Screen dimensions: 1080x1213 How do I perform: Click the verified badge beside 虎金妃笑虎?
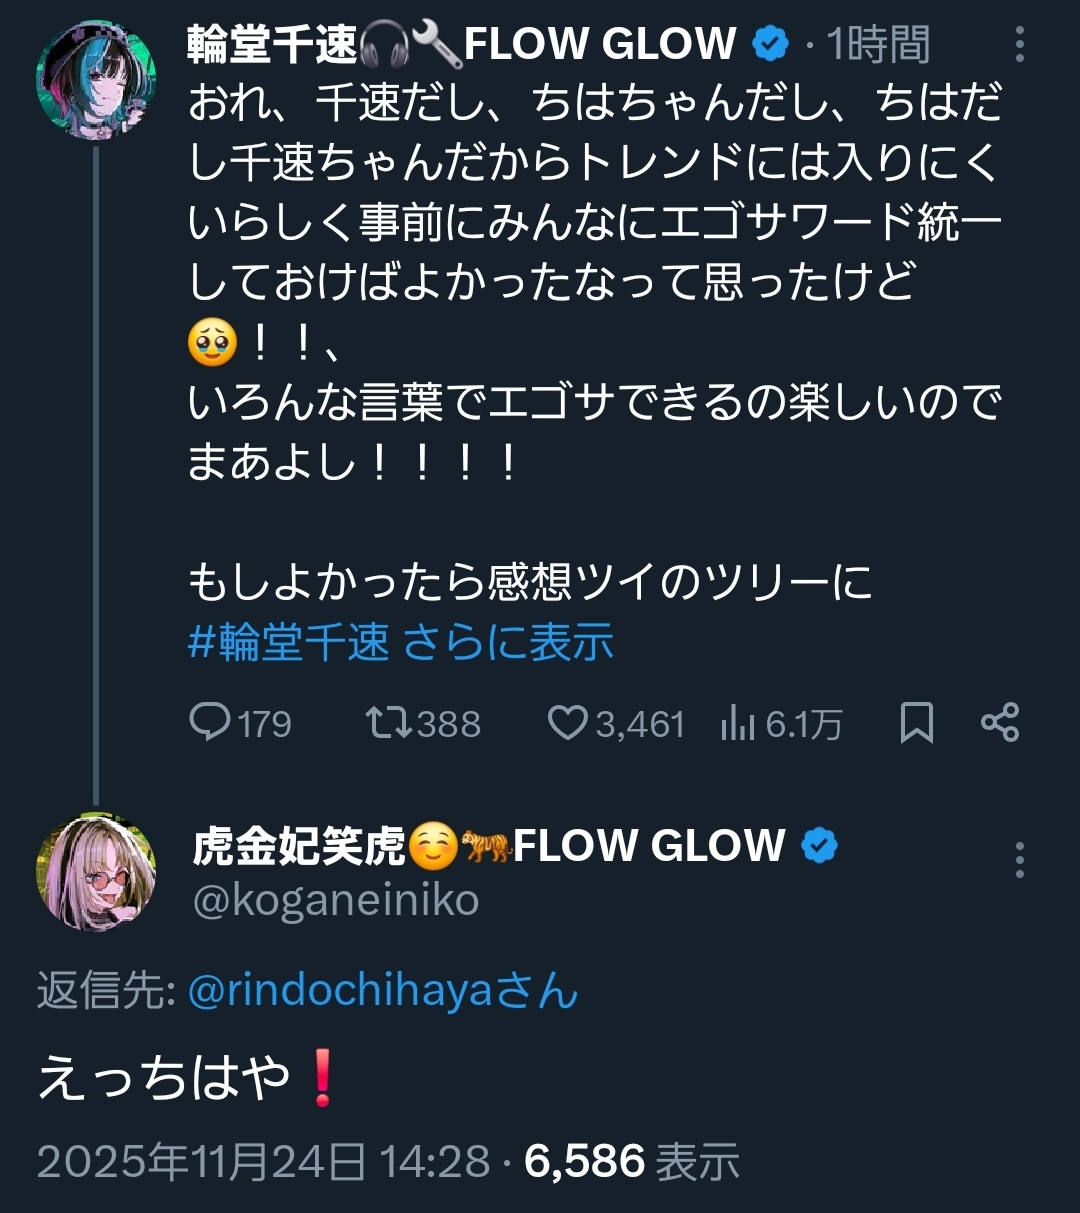820,846
